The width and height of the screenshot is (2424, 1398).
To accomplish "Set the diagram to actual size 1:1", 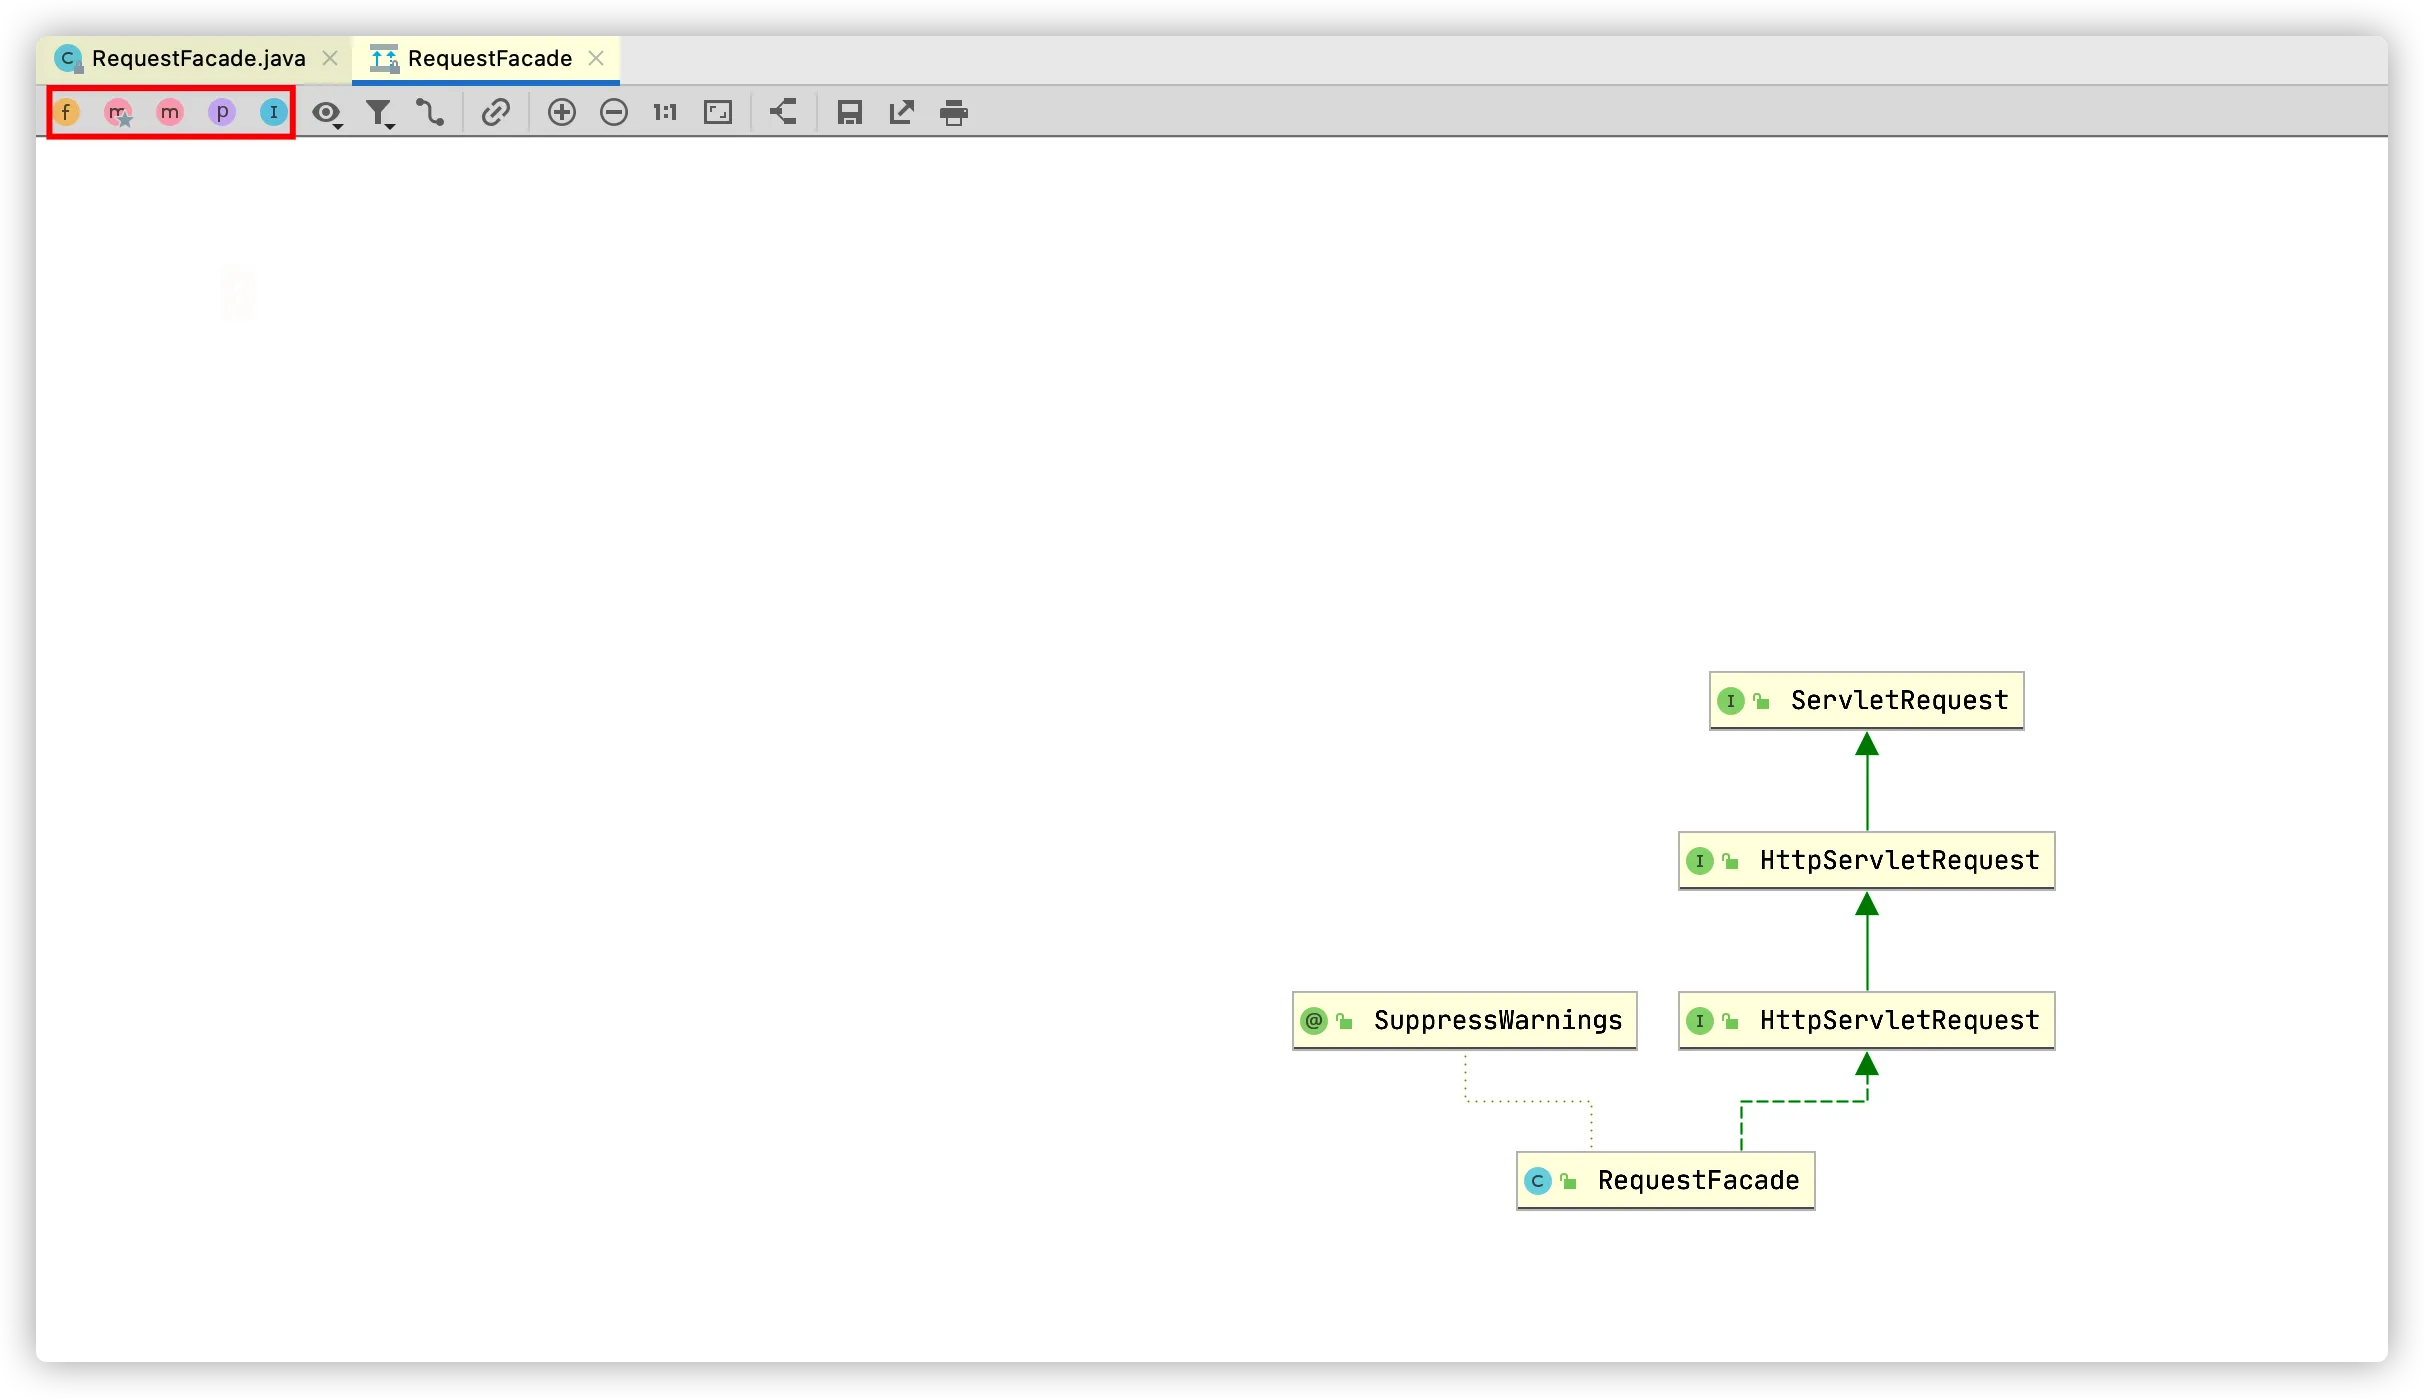I will tap(665, 112).
